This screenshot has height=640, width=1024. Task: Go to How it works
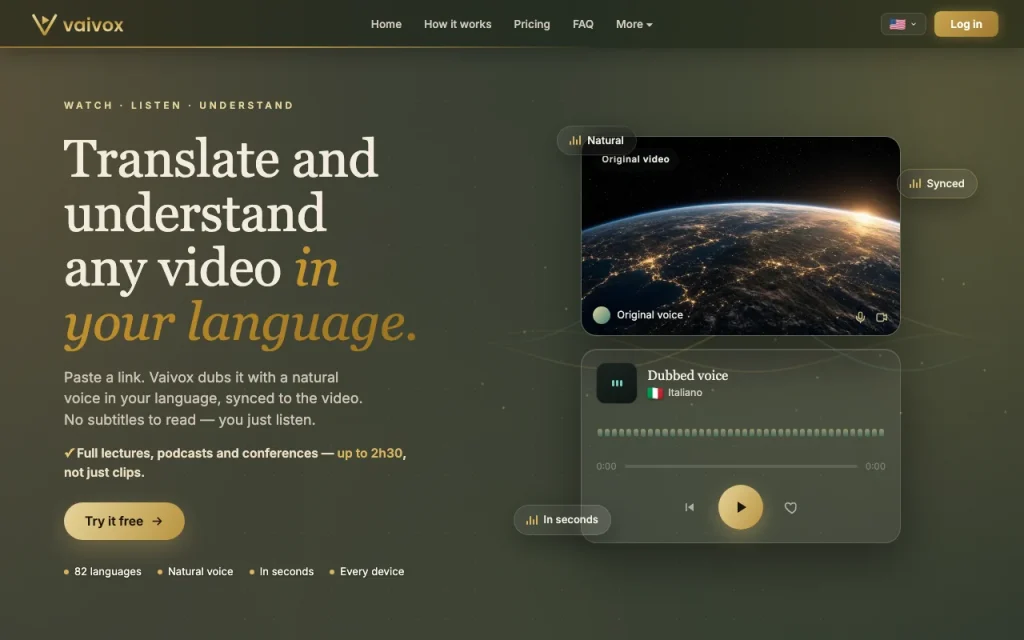[x=457, y=24]
